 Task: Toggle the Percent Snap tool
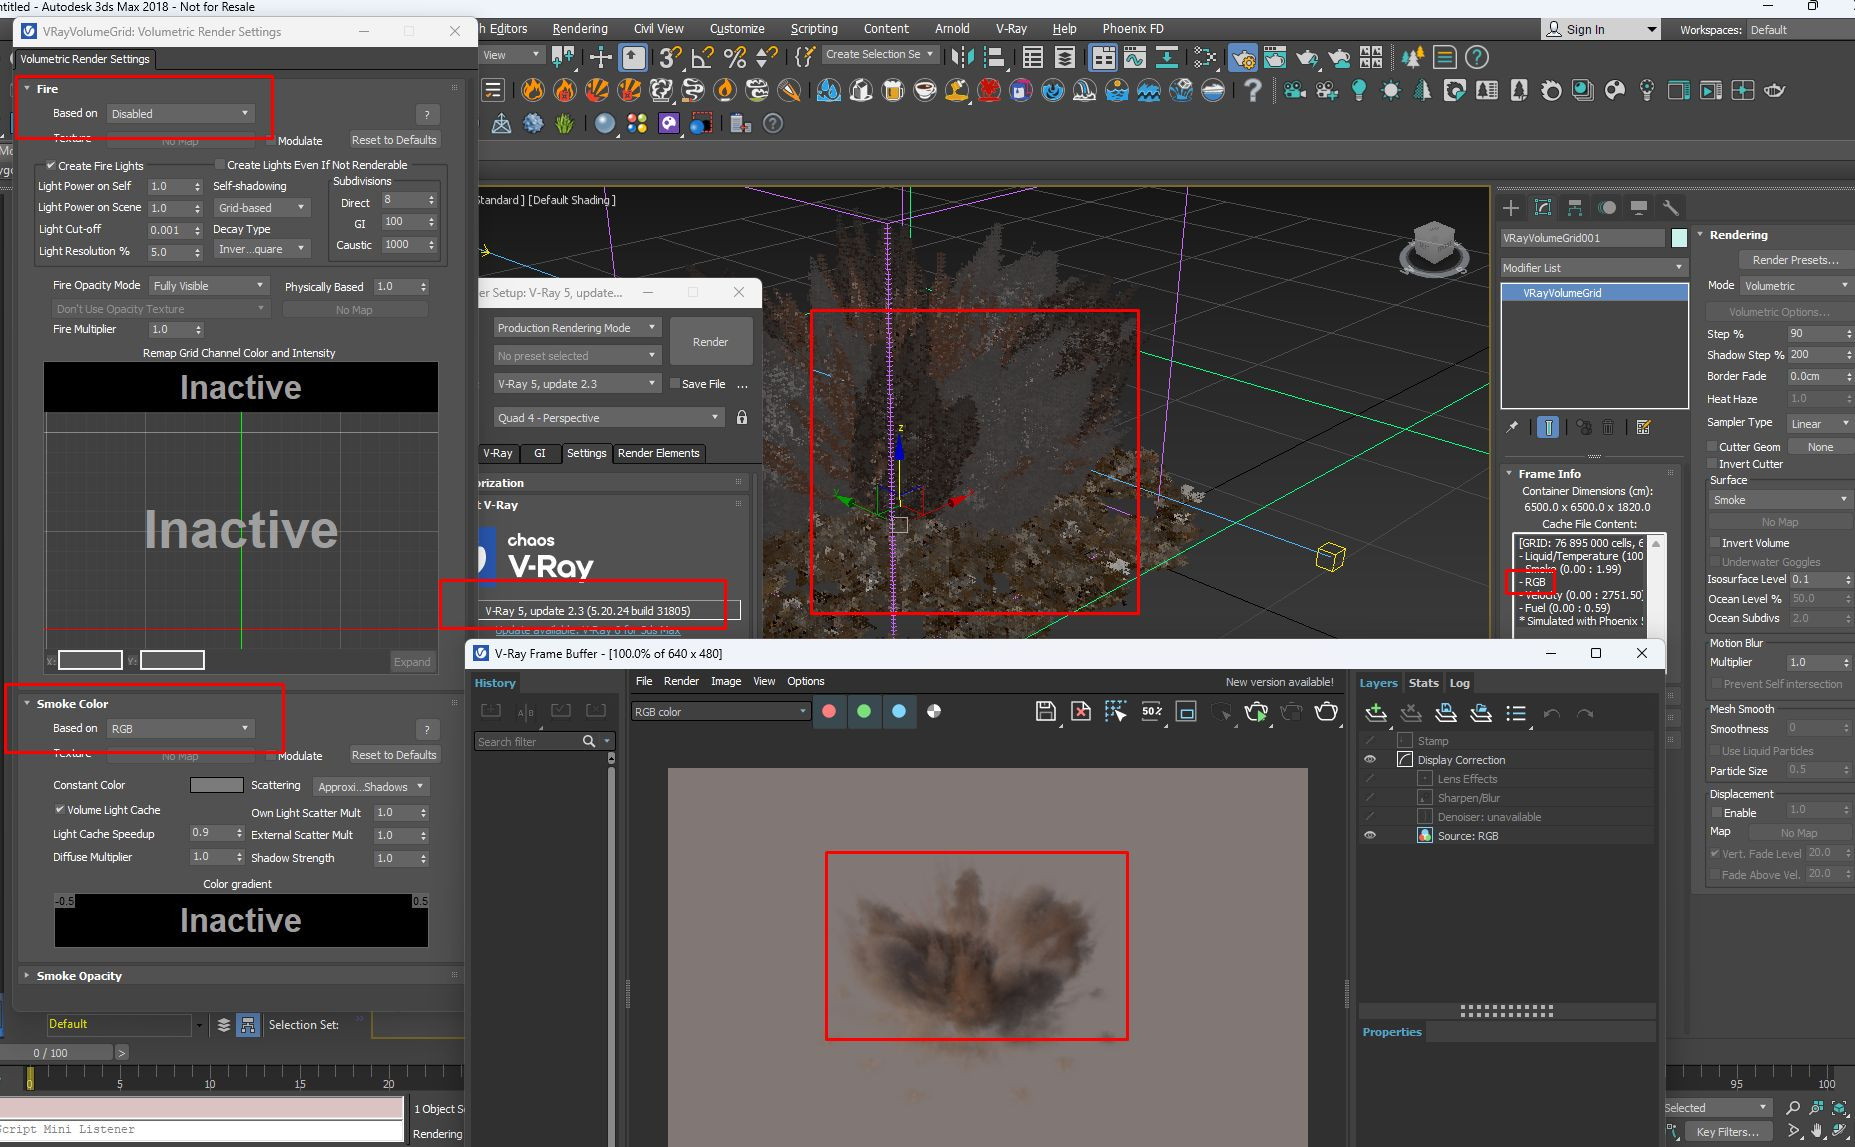point(735,57)
